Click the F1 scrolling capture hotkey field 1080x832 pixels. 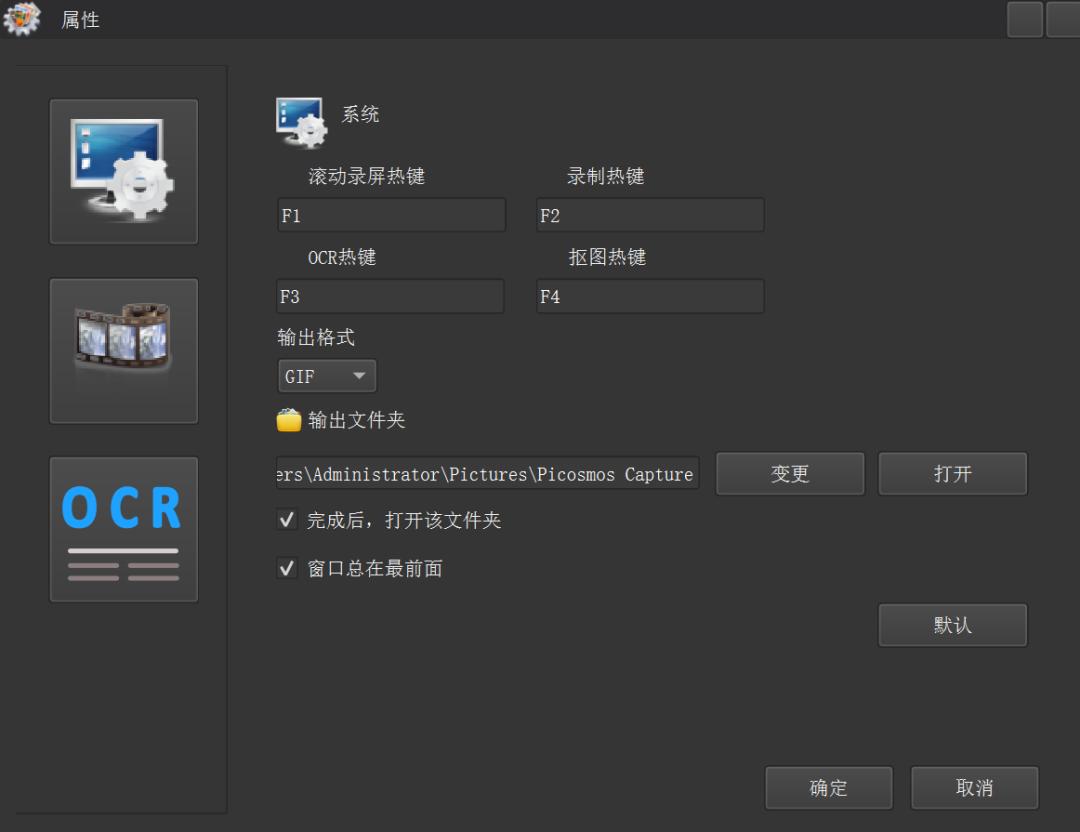pyautogui.click(x=390, y=214)
